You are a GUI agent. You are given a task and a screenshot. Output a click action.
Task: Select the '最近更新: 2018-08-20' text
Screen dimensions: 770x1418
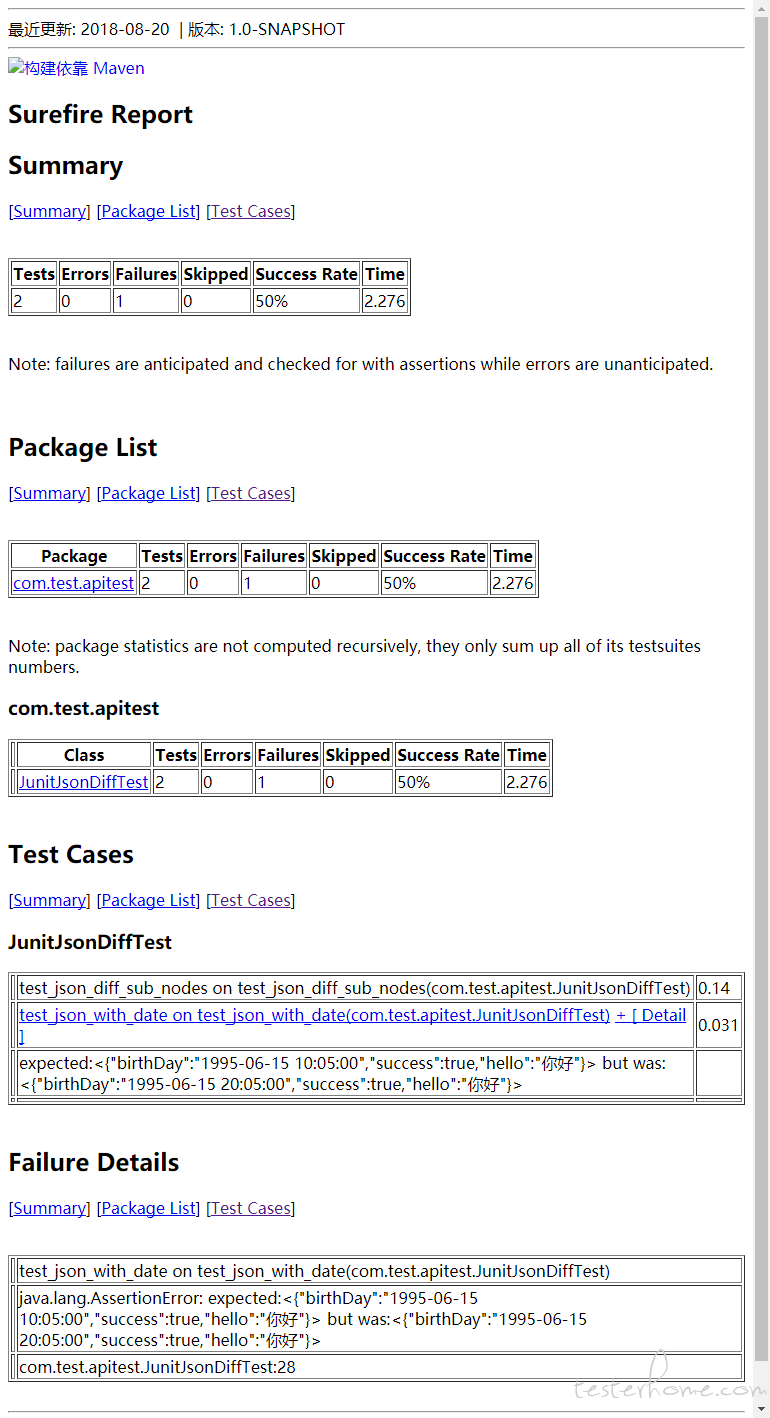click(x=89, y=29)
